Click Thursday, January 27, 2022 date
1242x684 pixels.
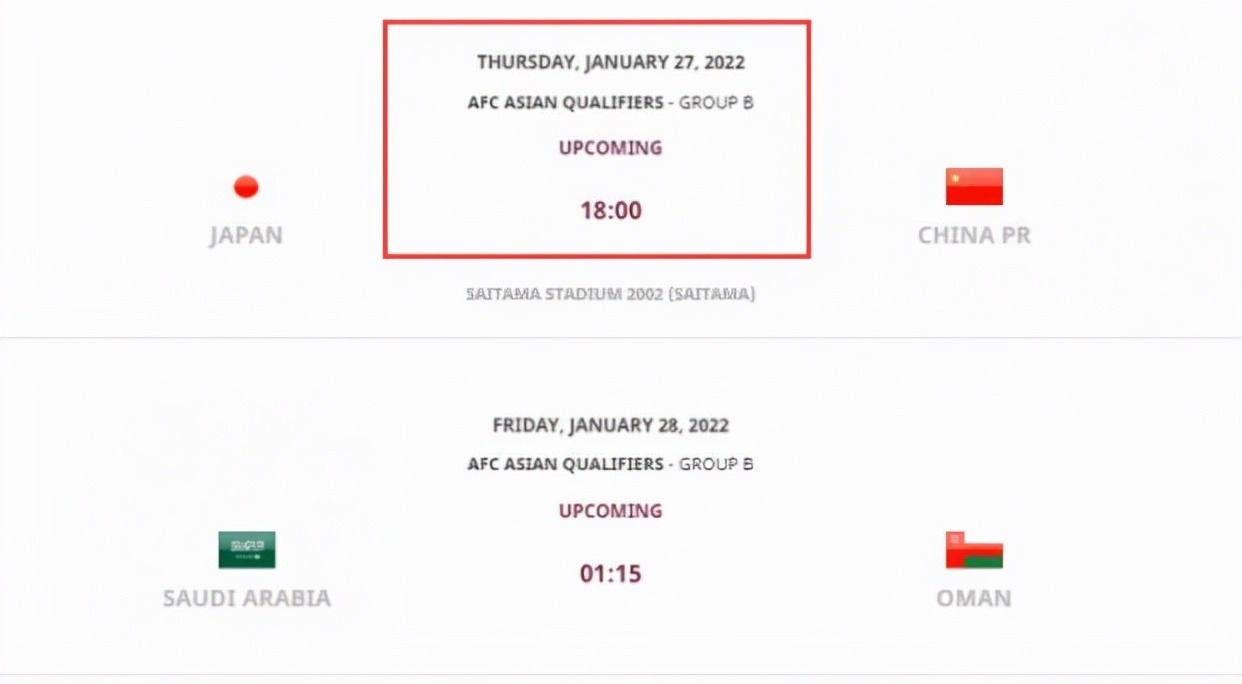pyautogui.click(x=611, y=62)
